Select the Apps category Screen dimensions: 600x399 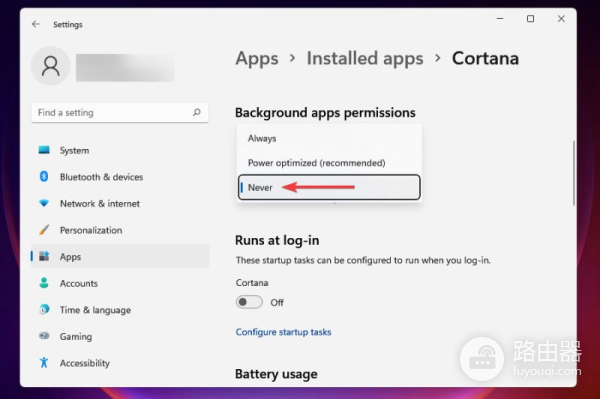(120, 256)
